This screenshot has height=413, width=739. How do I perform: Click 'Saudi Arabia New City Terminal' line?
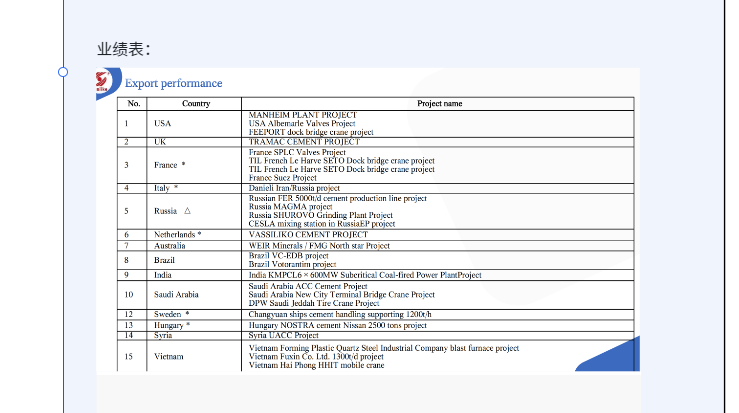pyautogui.click(x=342, y=295)
